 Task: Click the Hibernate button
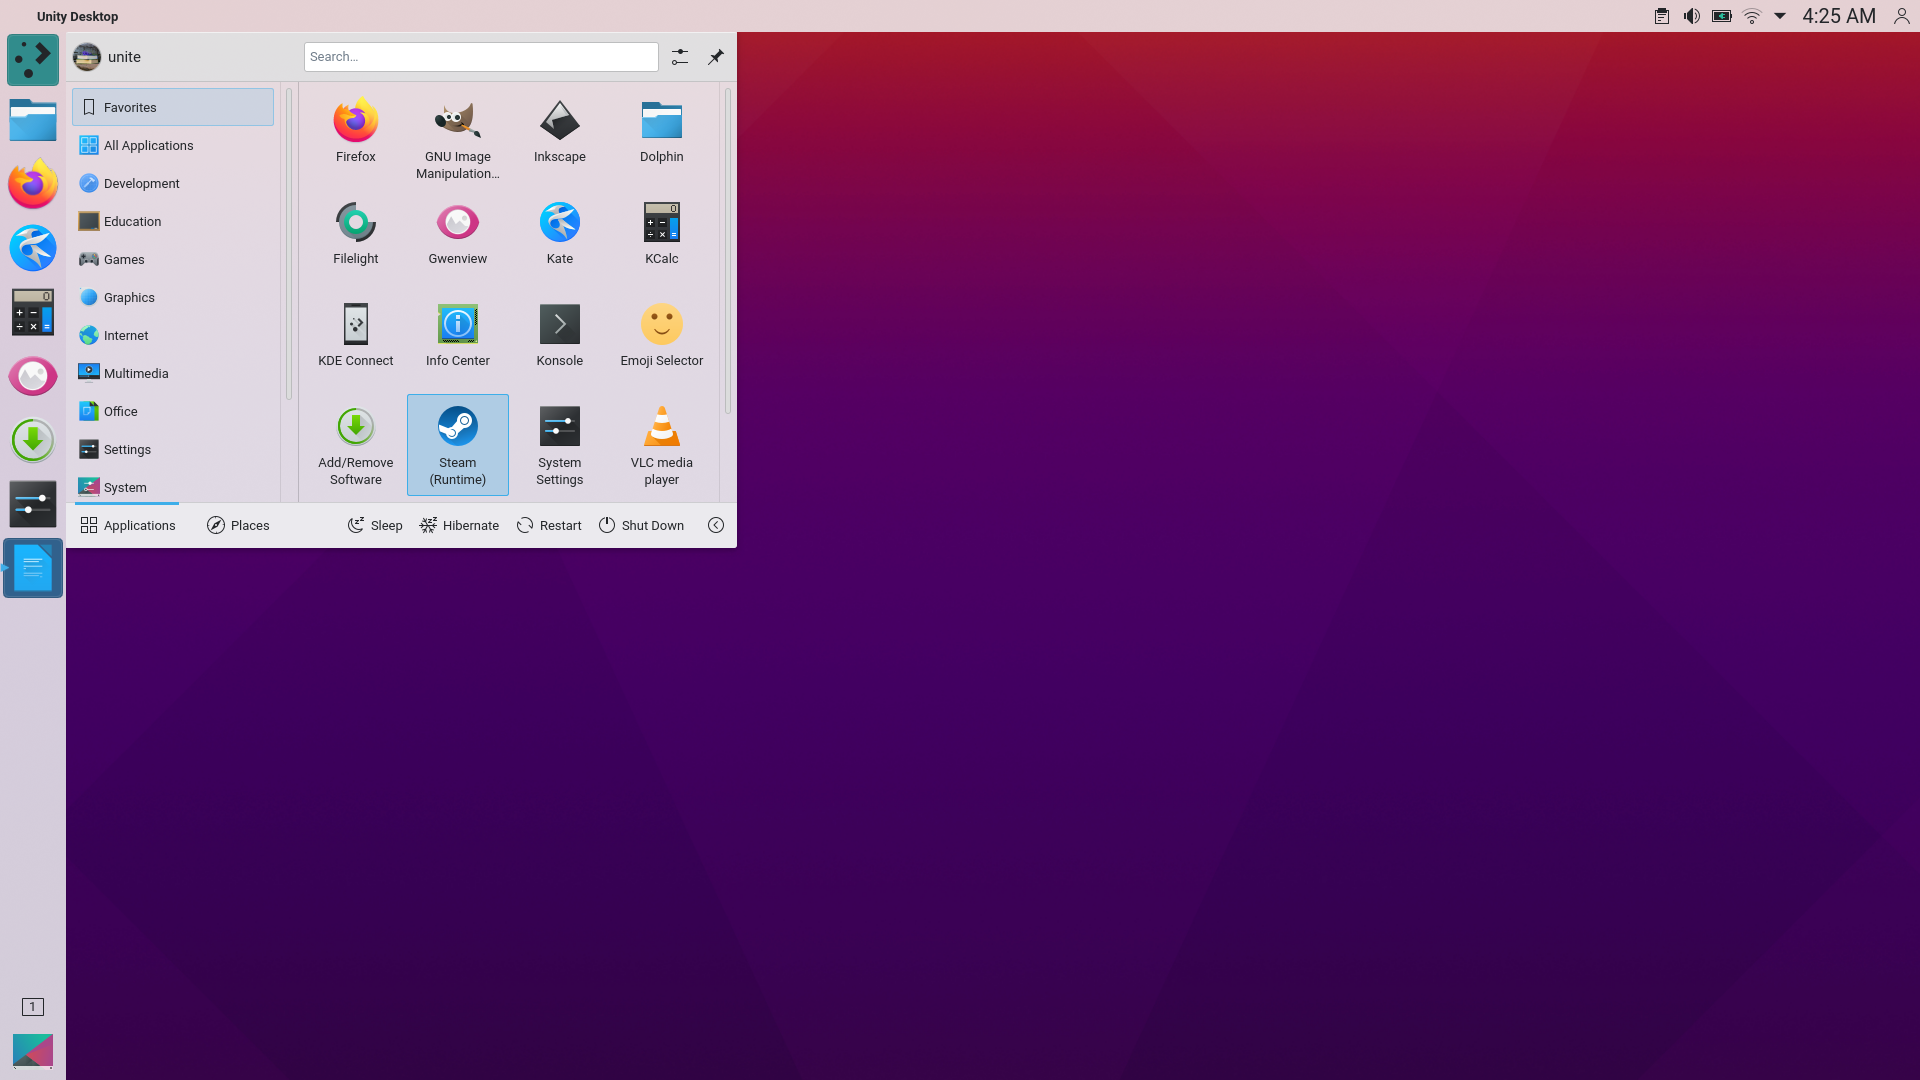click(459, 525)
